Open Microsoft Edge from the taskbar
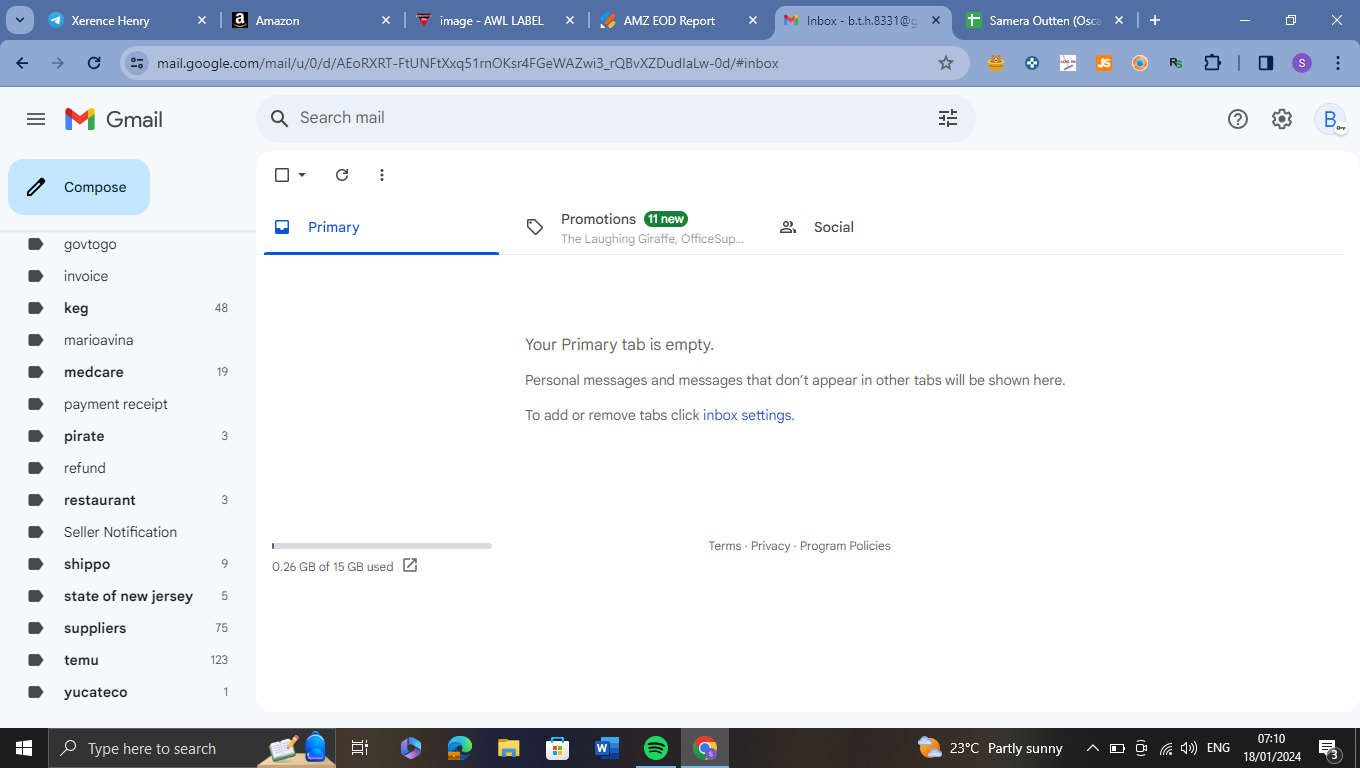This screenshot has height=768, width=1360. [x=460, y=748]
